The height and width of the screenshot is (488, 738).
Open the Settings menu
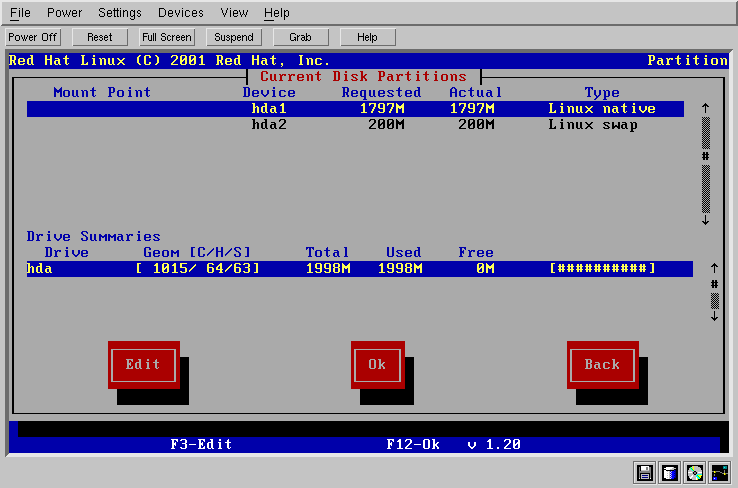point(120,13)
